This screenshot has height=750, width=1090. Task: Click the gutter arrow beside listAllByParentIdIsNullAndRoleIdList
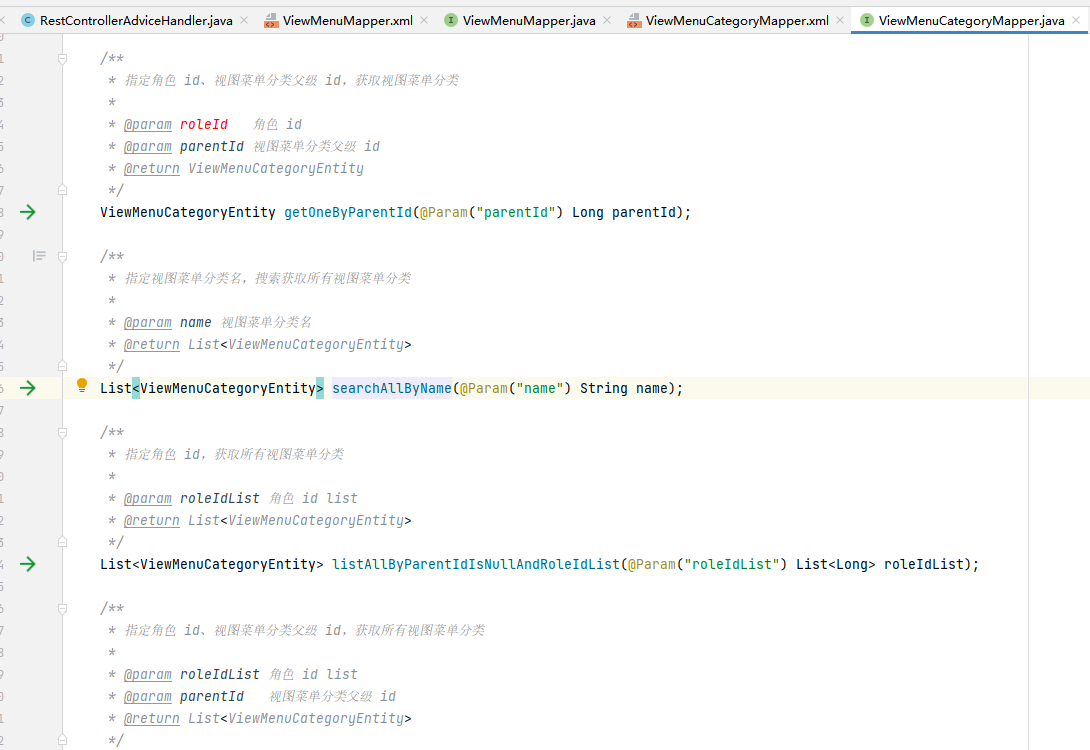28,564
